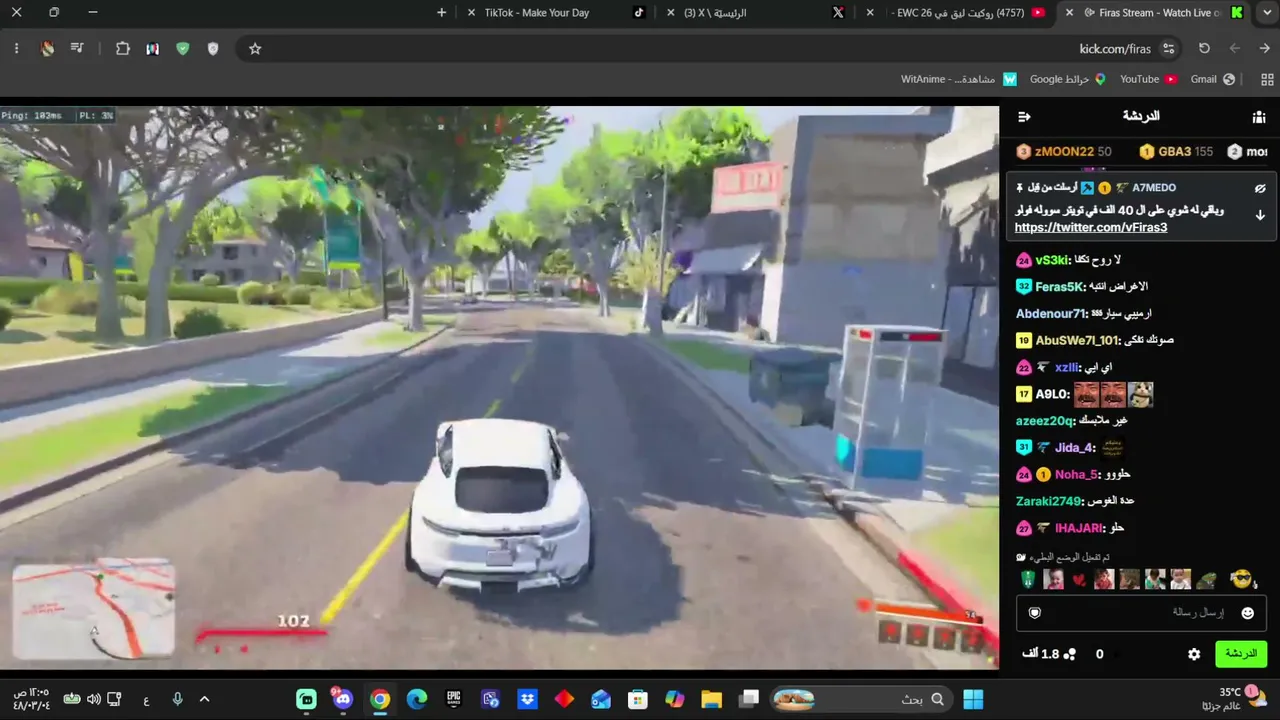The height and width of the screenshot is (720, 1280).
Task: Open the chat users list icon
Action: pyautogui.click(x=1259, y=117)
